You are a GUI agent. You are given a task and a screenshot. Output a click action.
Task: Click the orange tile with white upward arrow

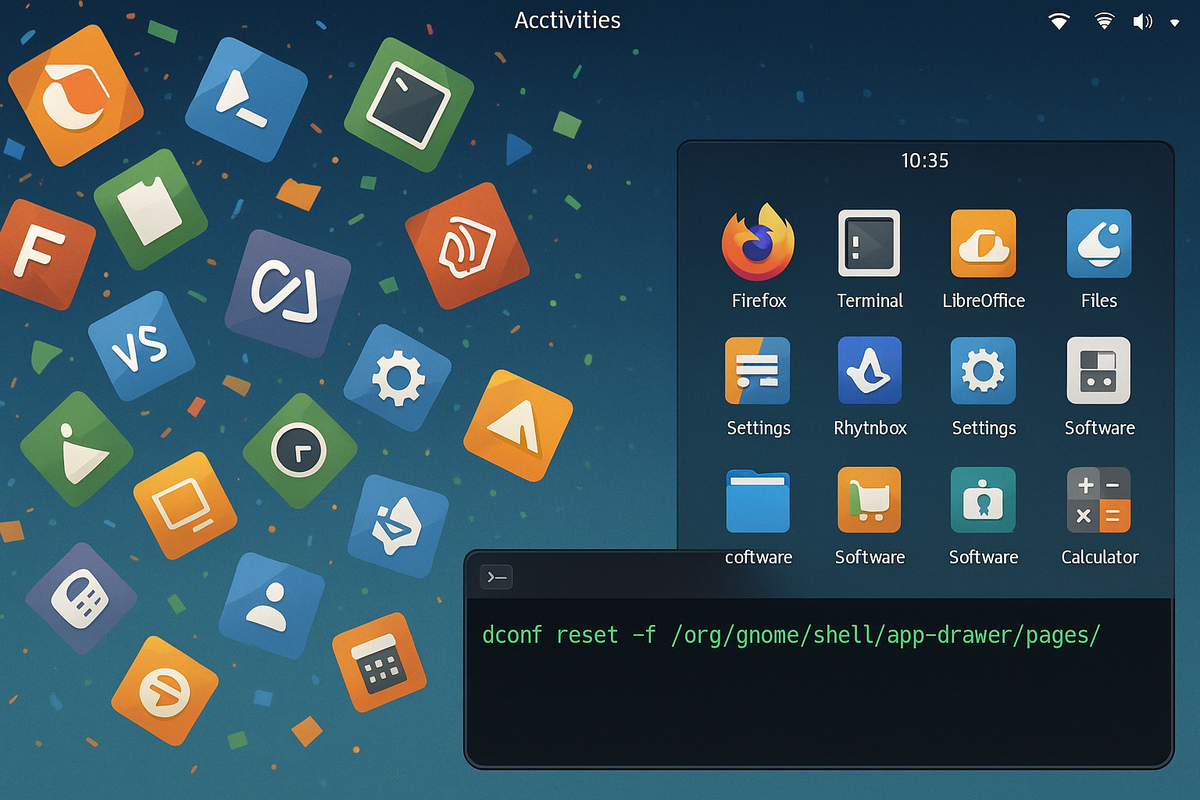click(x=518, y=426)
